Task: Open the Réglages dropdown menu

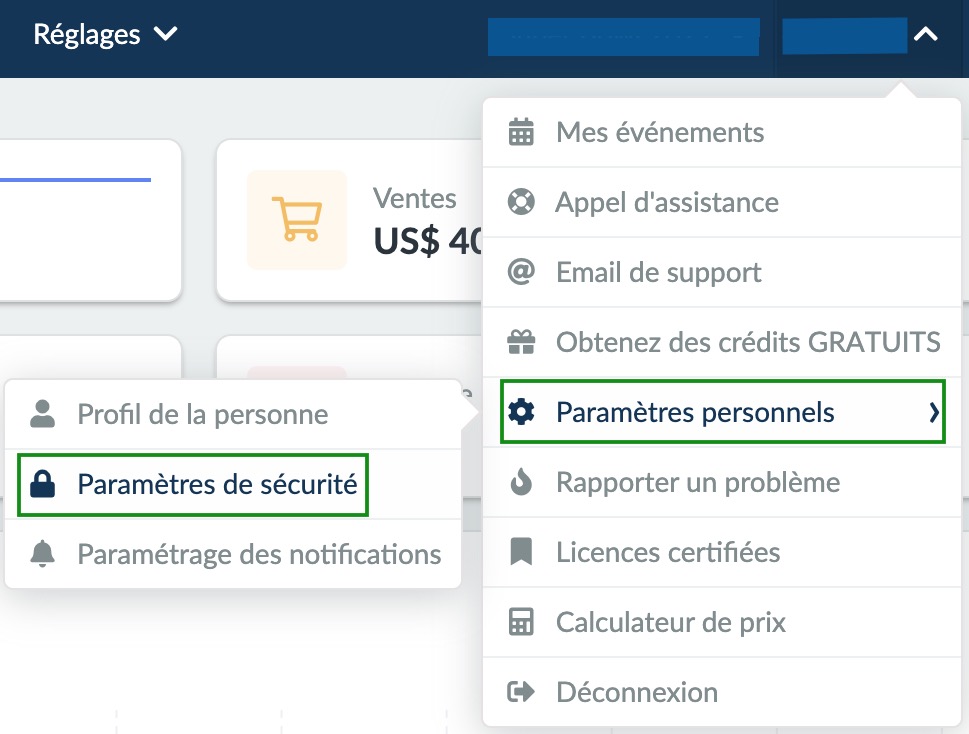Action: [105, 35]
